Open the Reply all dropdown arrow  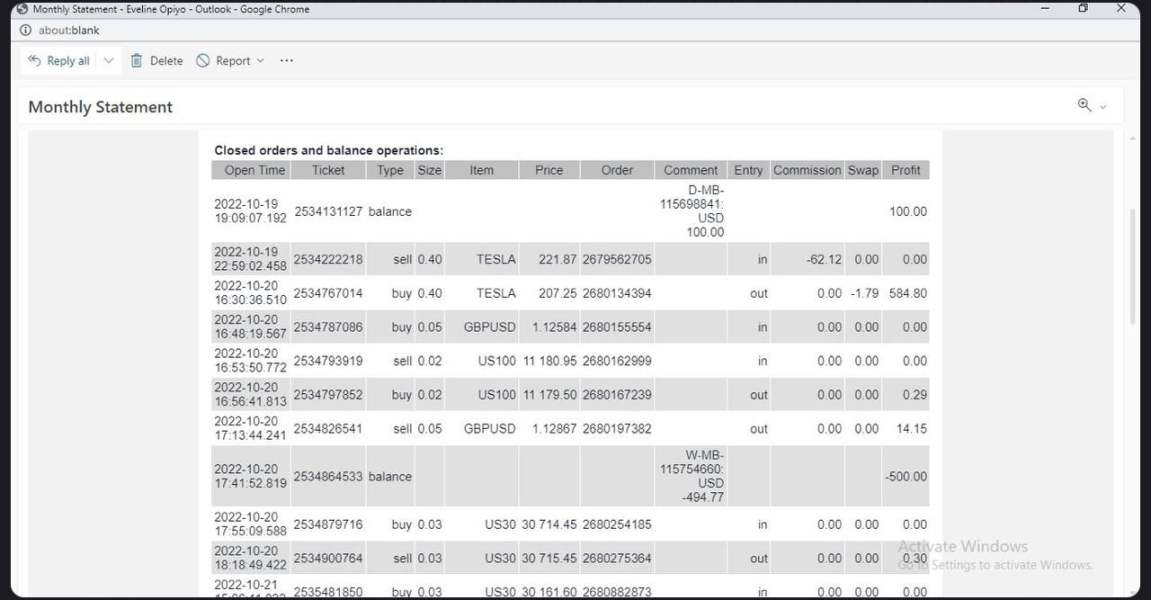coord(109,61)
